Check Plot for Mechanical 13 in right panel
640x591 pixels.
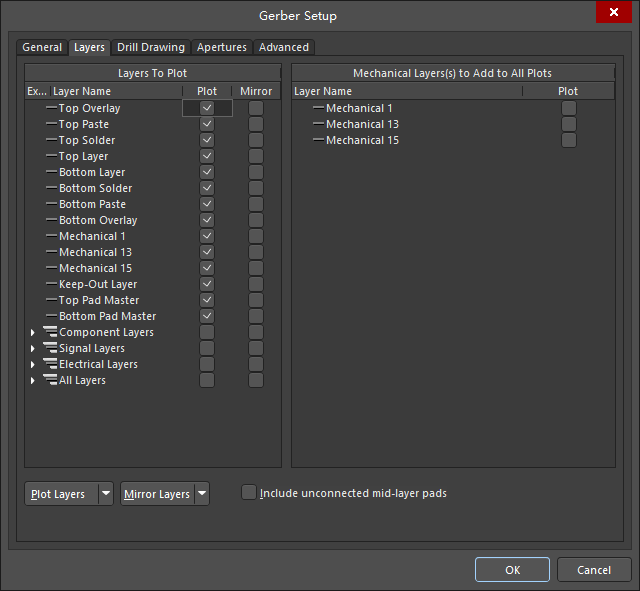pos(569,124)
